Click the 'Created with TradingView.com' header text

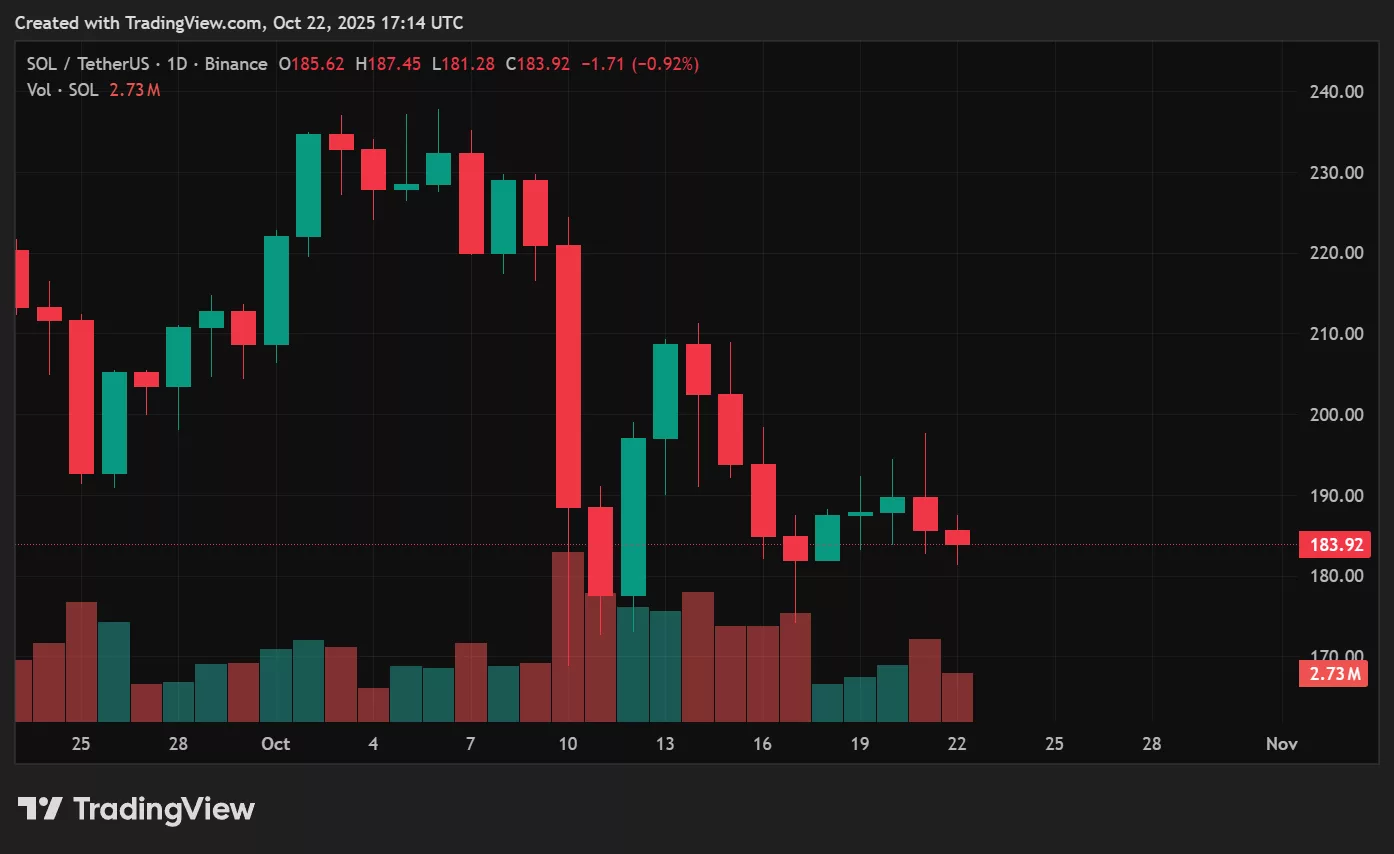point(238,22)
